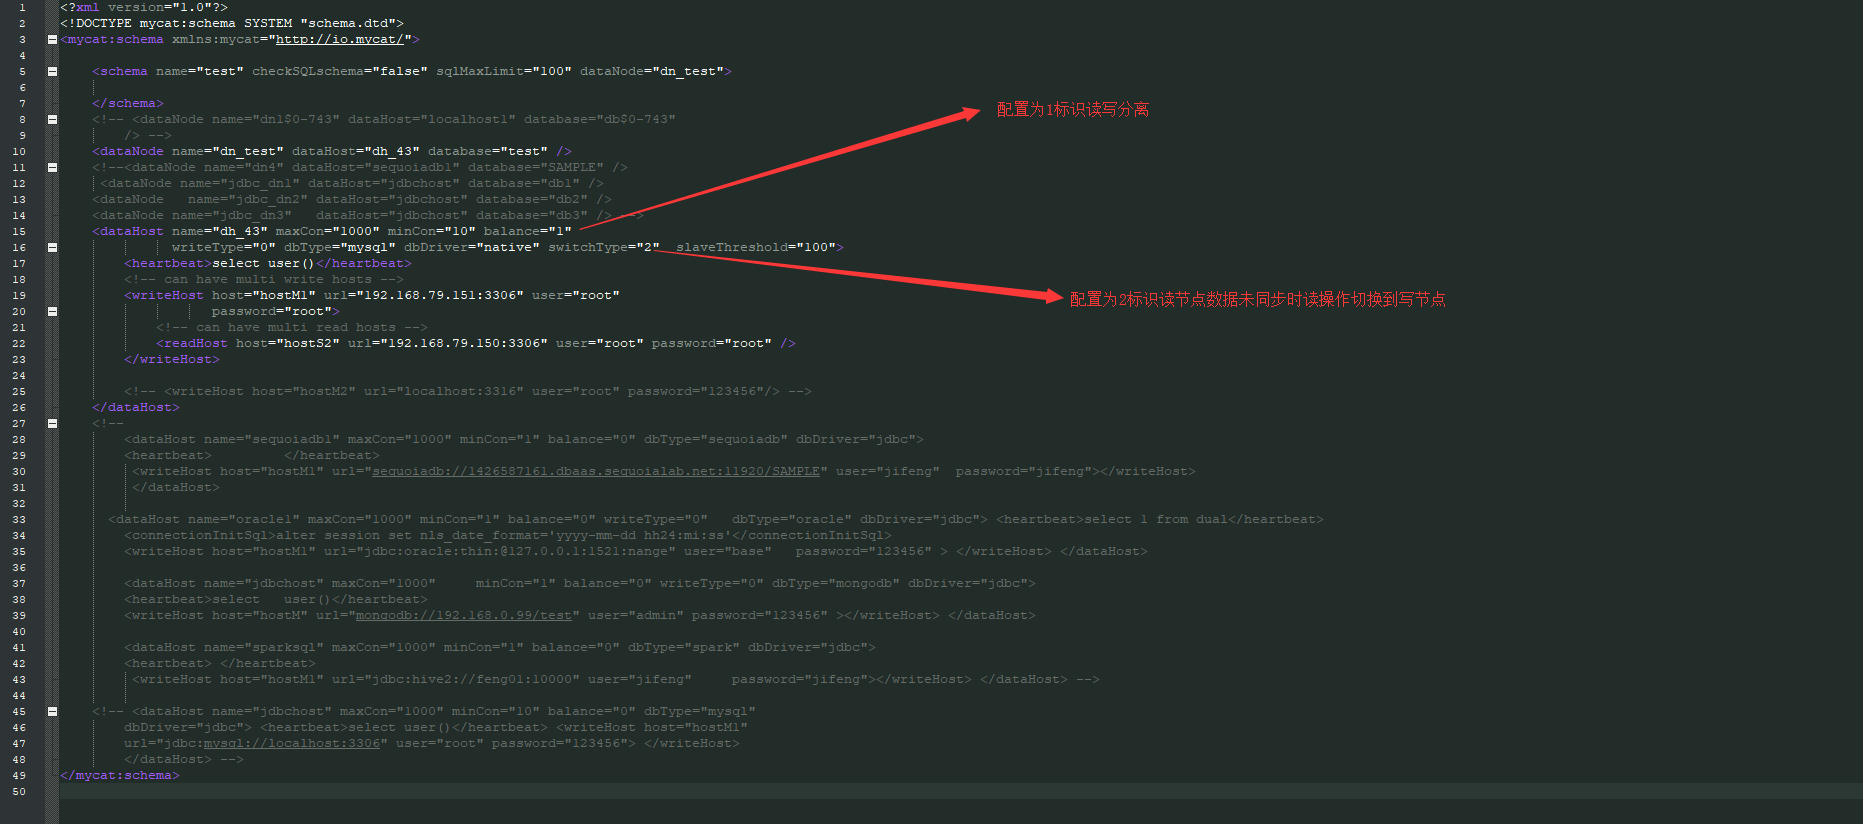Click the xml version declaration on line 1
The height and width of the screenshot is (824, 1863).
144,8
